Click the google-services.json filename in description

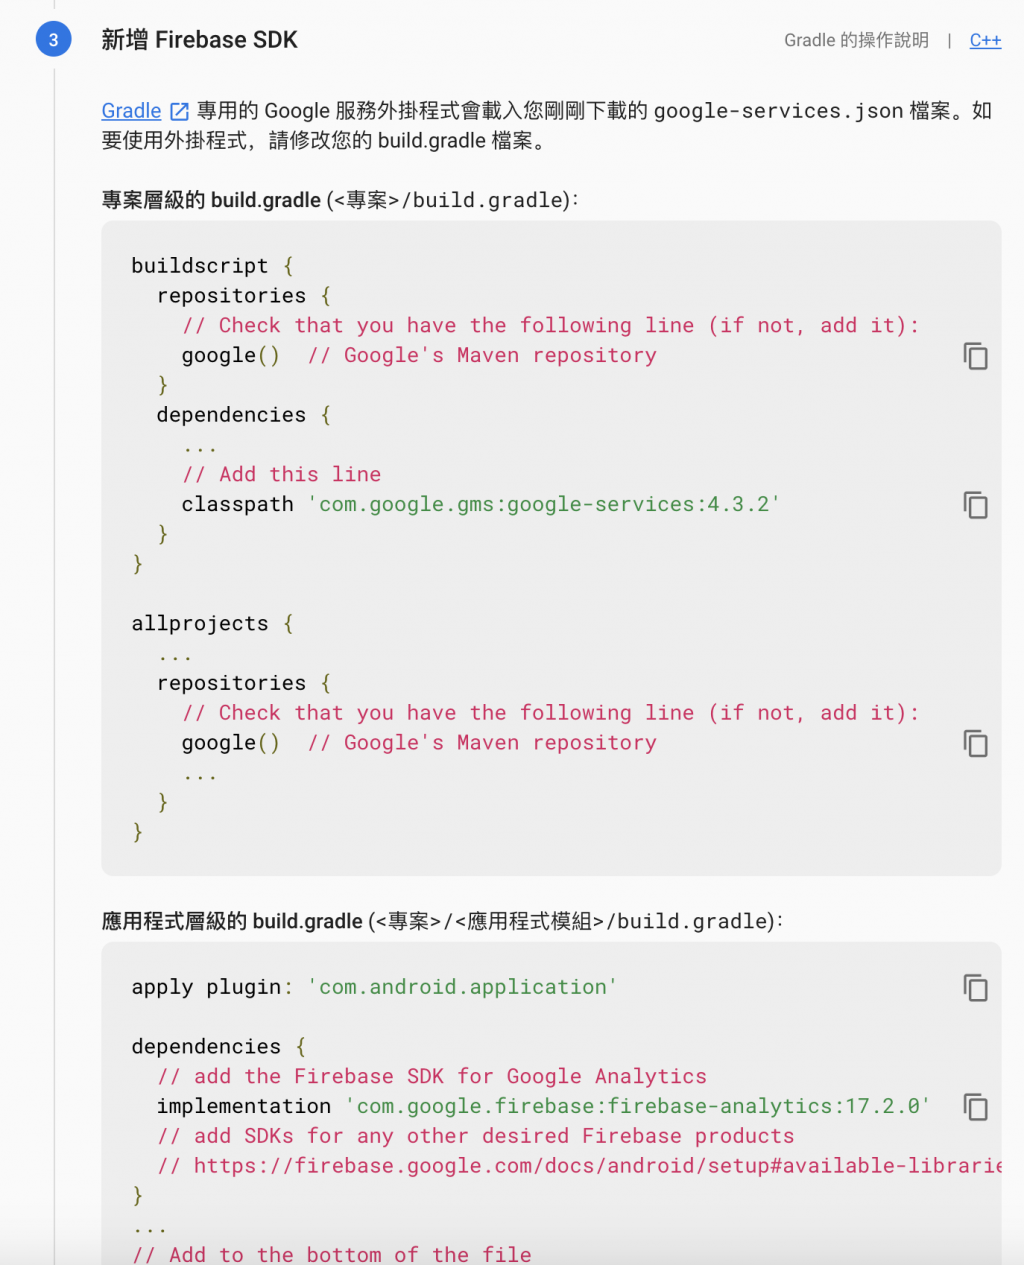[x=778, y=111]
